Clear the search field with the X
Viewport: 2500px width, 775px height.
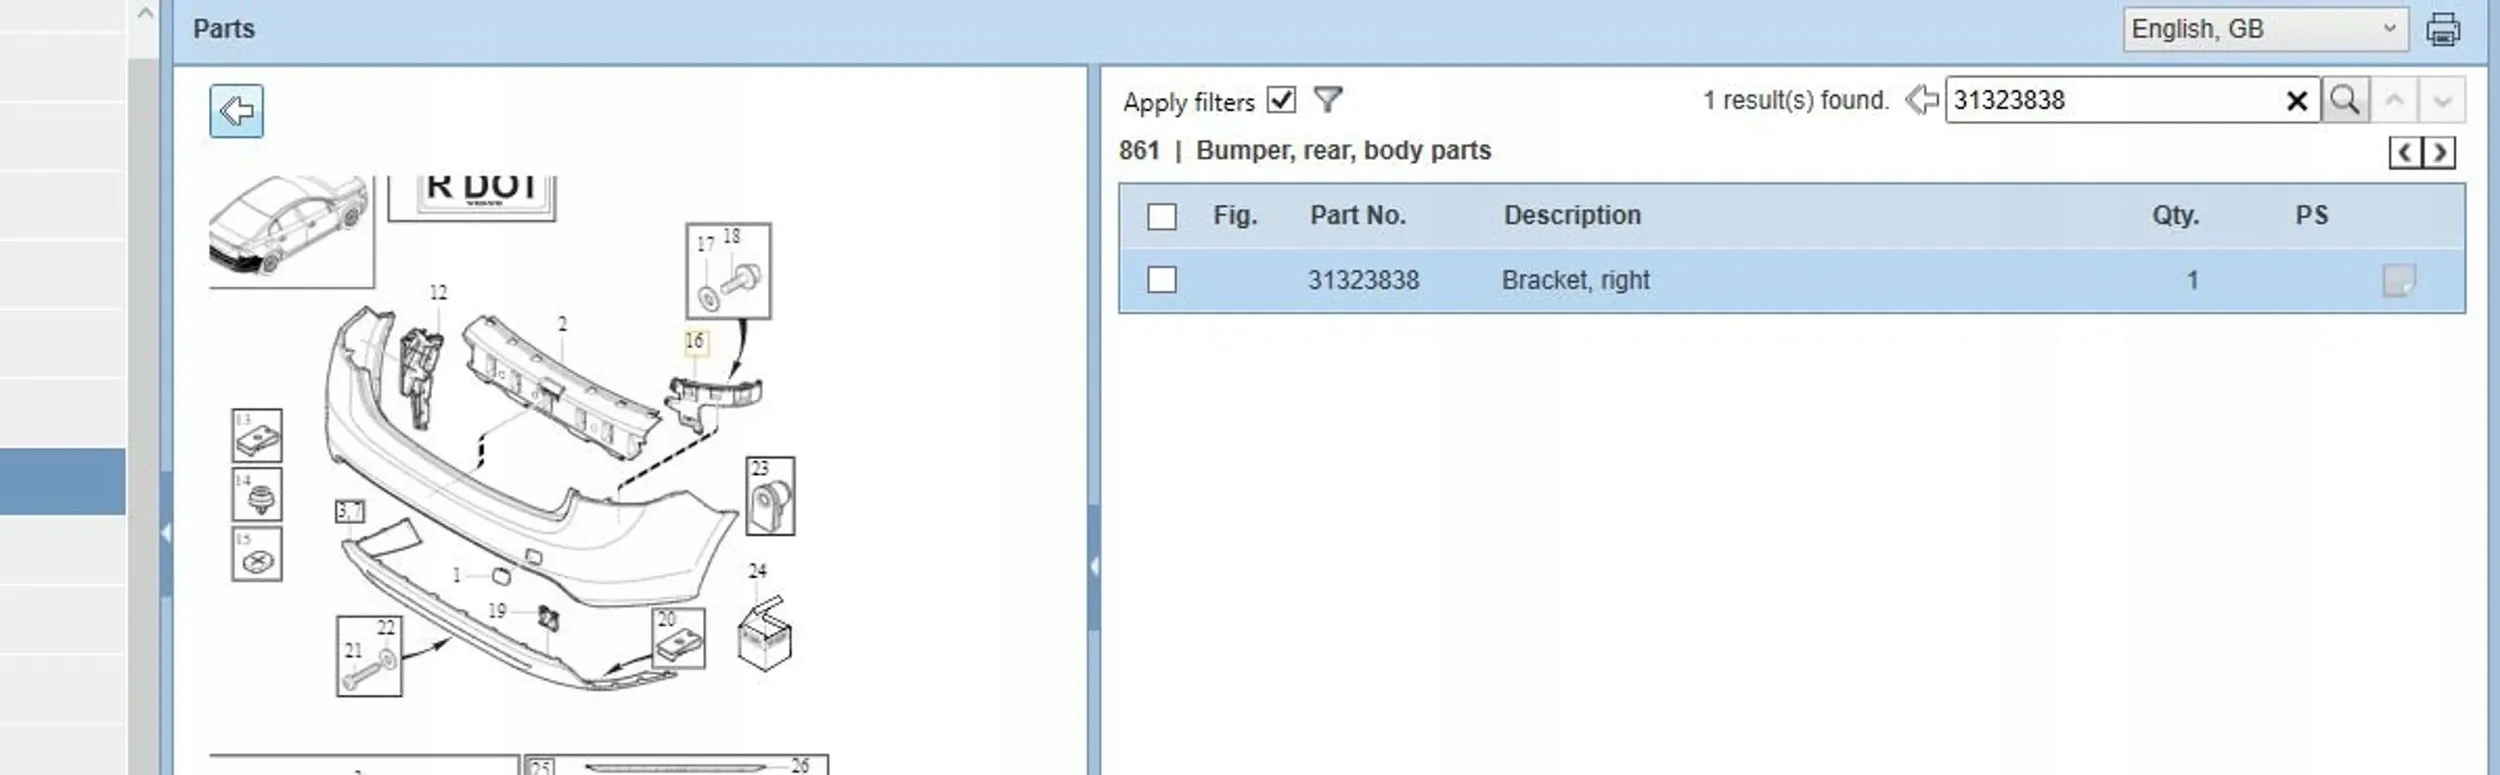(x=2297, y=100)
